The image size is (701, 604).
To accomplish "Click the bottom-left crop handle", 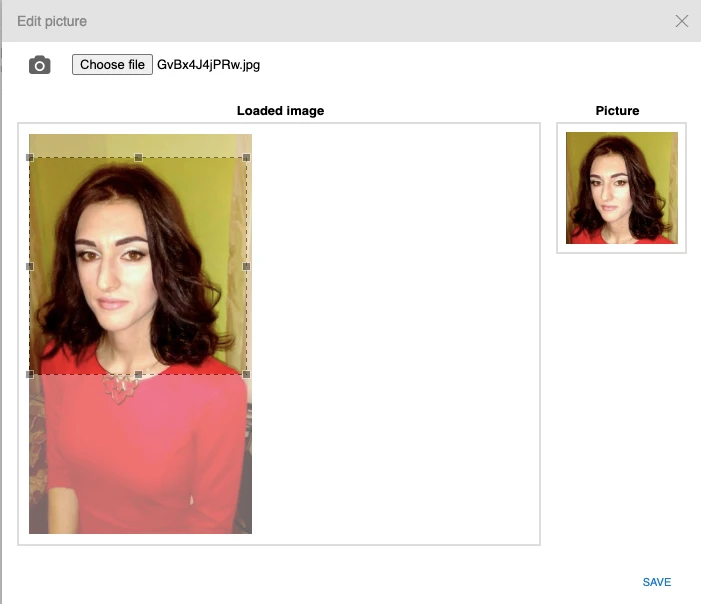I will [30, 374].
